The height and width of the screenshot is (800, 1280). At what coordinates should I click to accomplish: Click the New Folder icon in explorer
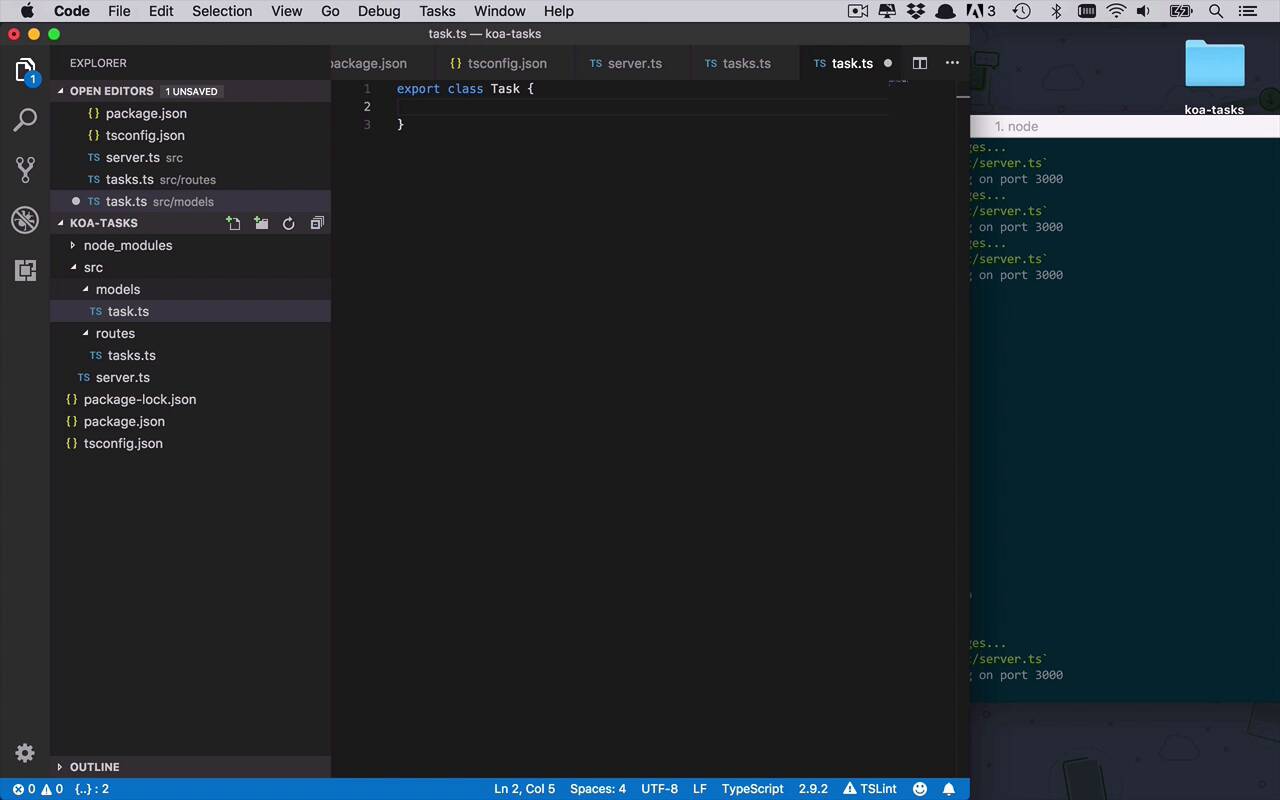point(261,223)
